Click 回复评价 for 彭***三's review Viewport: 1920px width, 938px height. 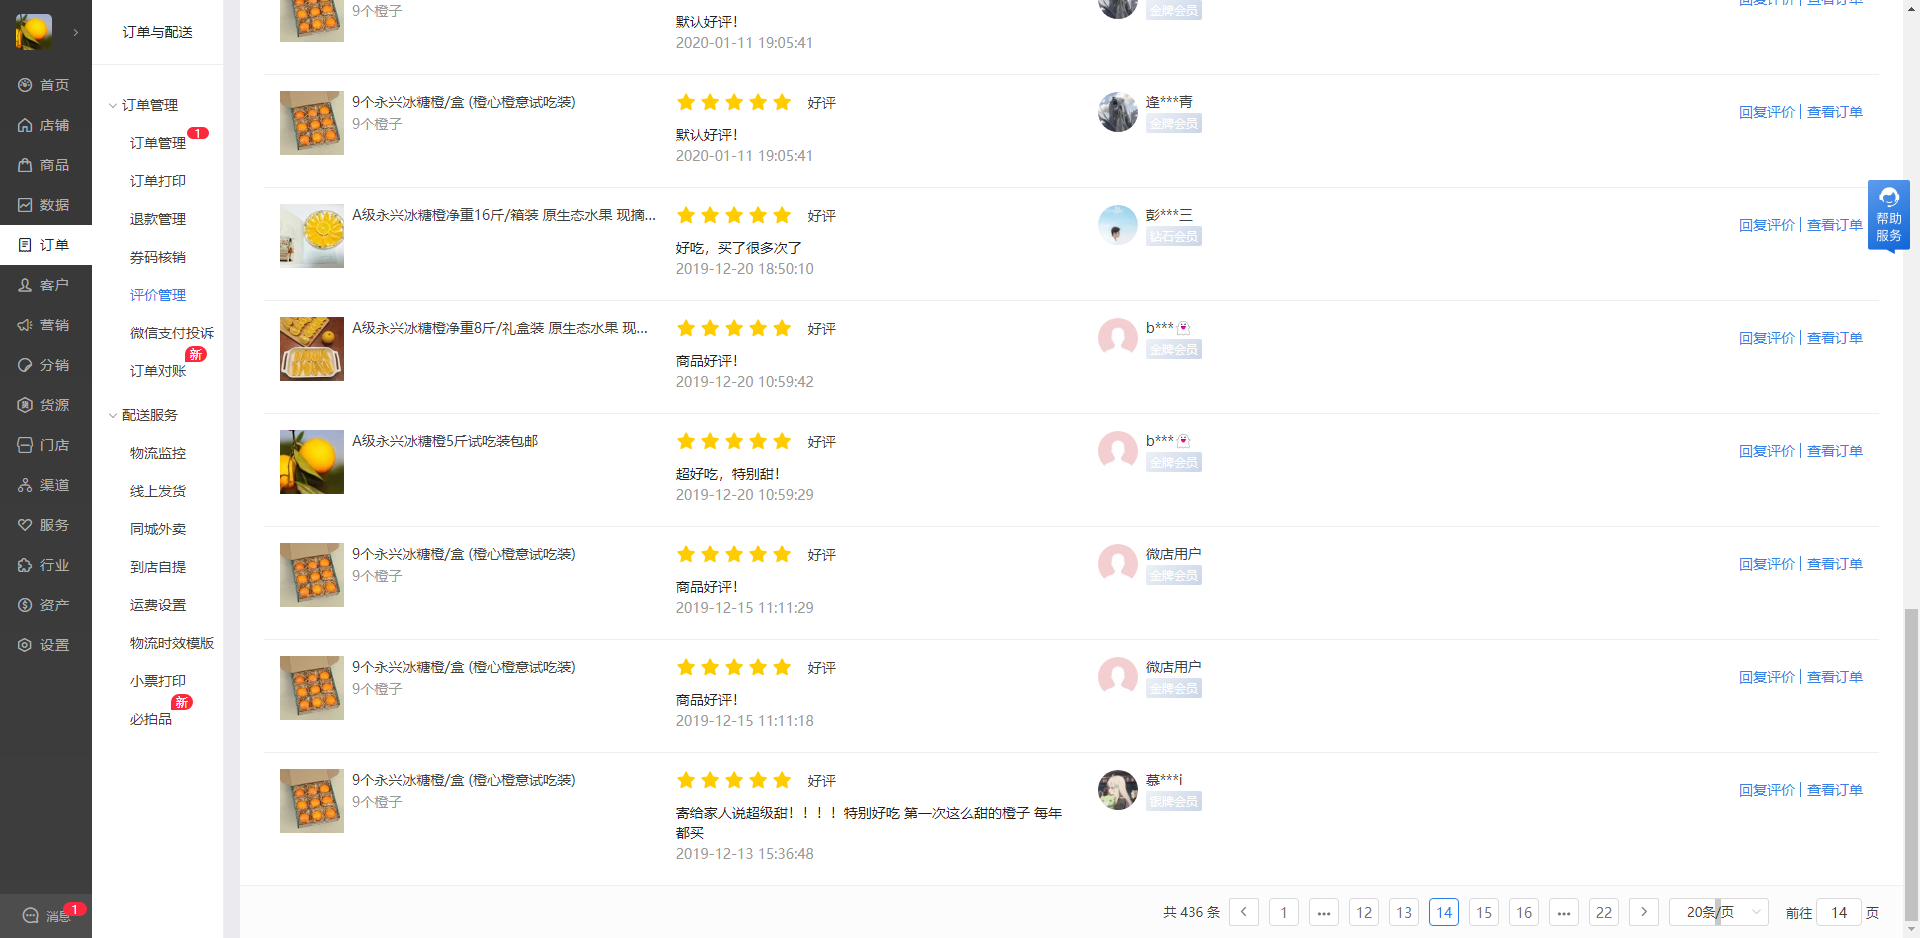coord(1766,225)
